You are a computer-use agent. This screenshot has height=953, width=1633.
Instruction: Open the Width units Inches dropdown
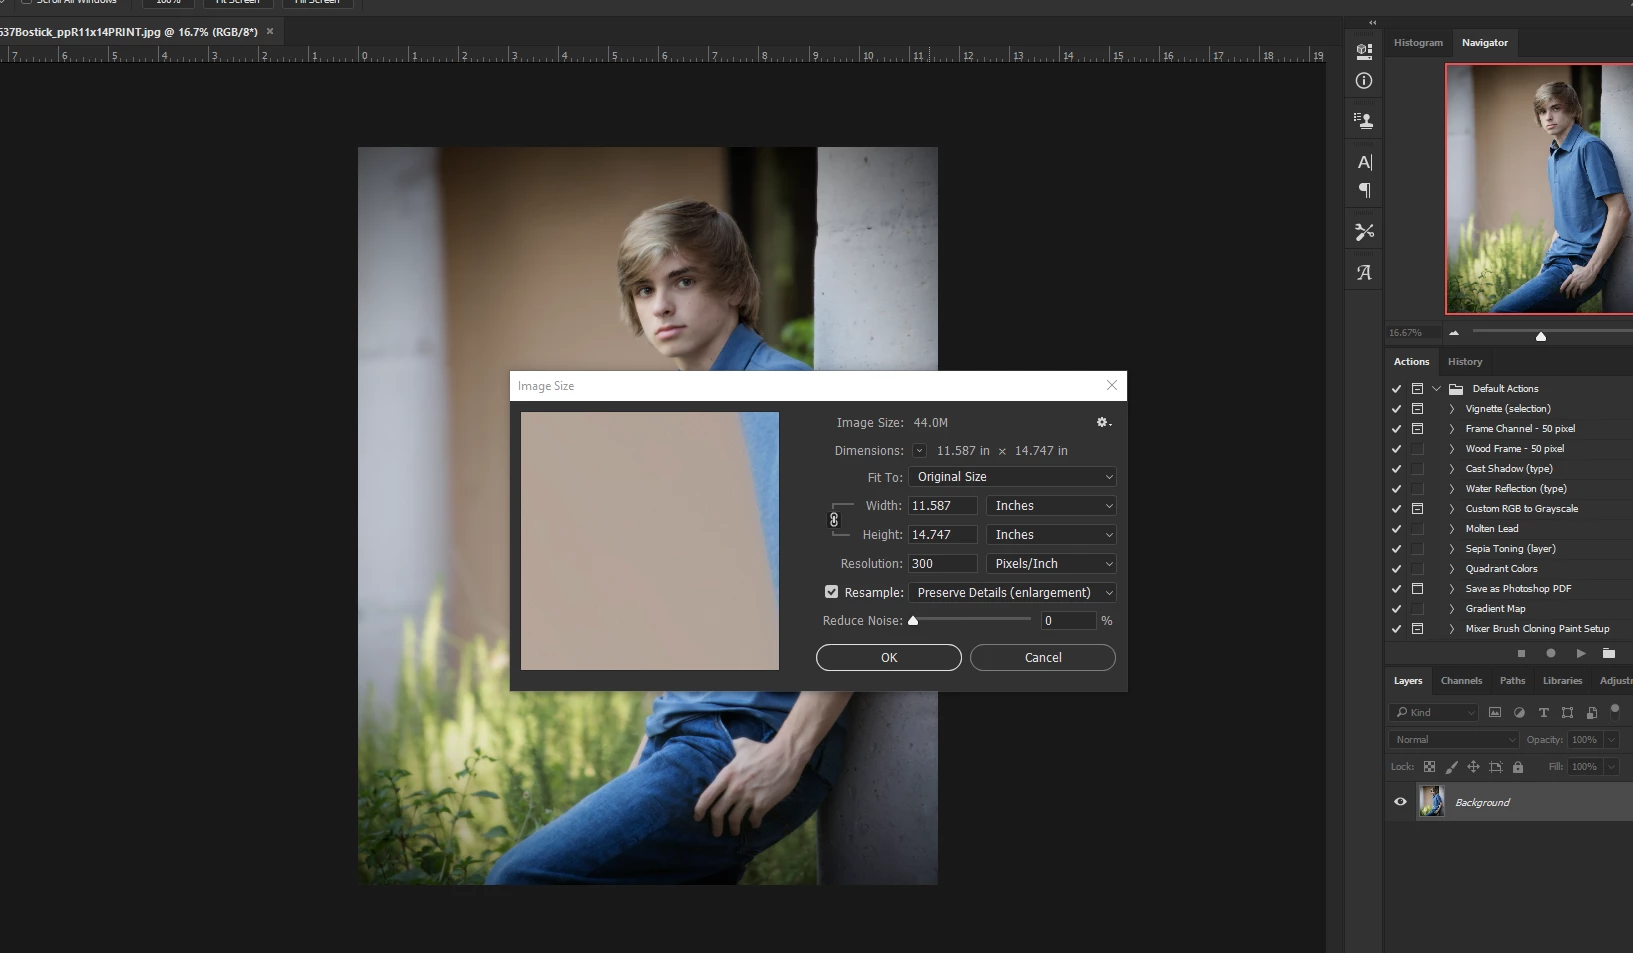pyautogui.click(x=1051, y=506)
